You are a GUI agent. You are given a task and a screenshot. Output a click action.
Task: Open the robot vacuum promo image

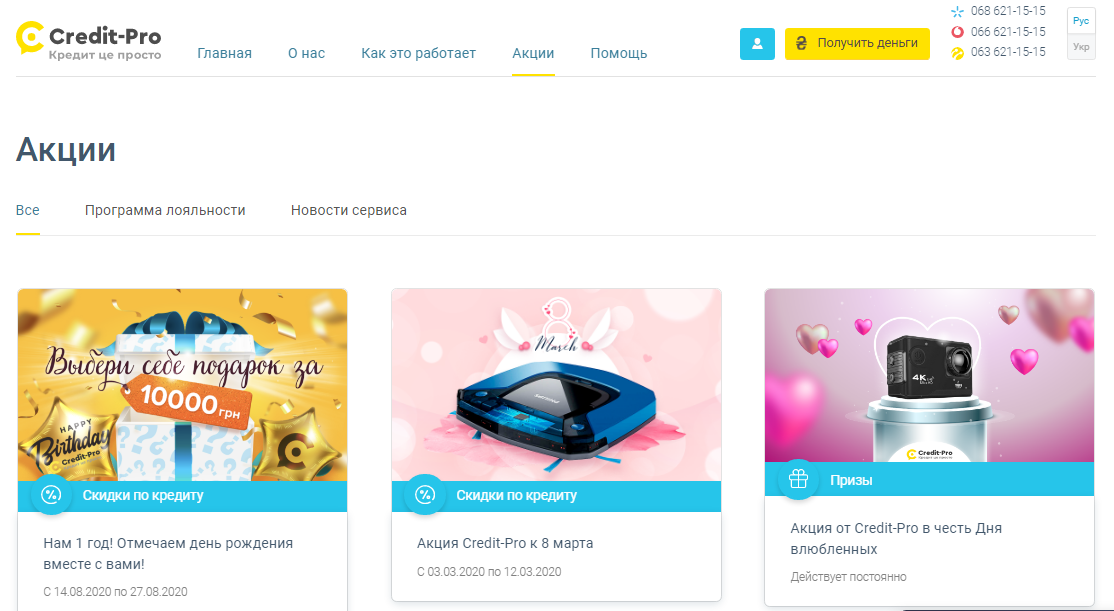coord(556,384)
